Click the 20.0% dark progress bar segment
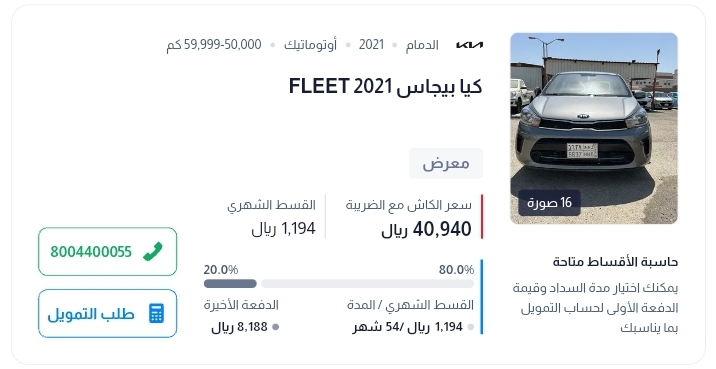The height and width of the screenshot is (369, 716). (230, 284)
